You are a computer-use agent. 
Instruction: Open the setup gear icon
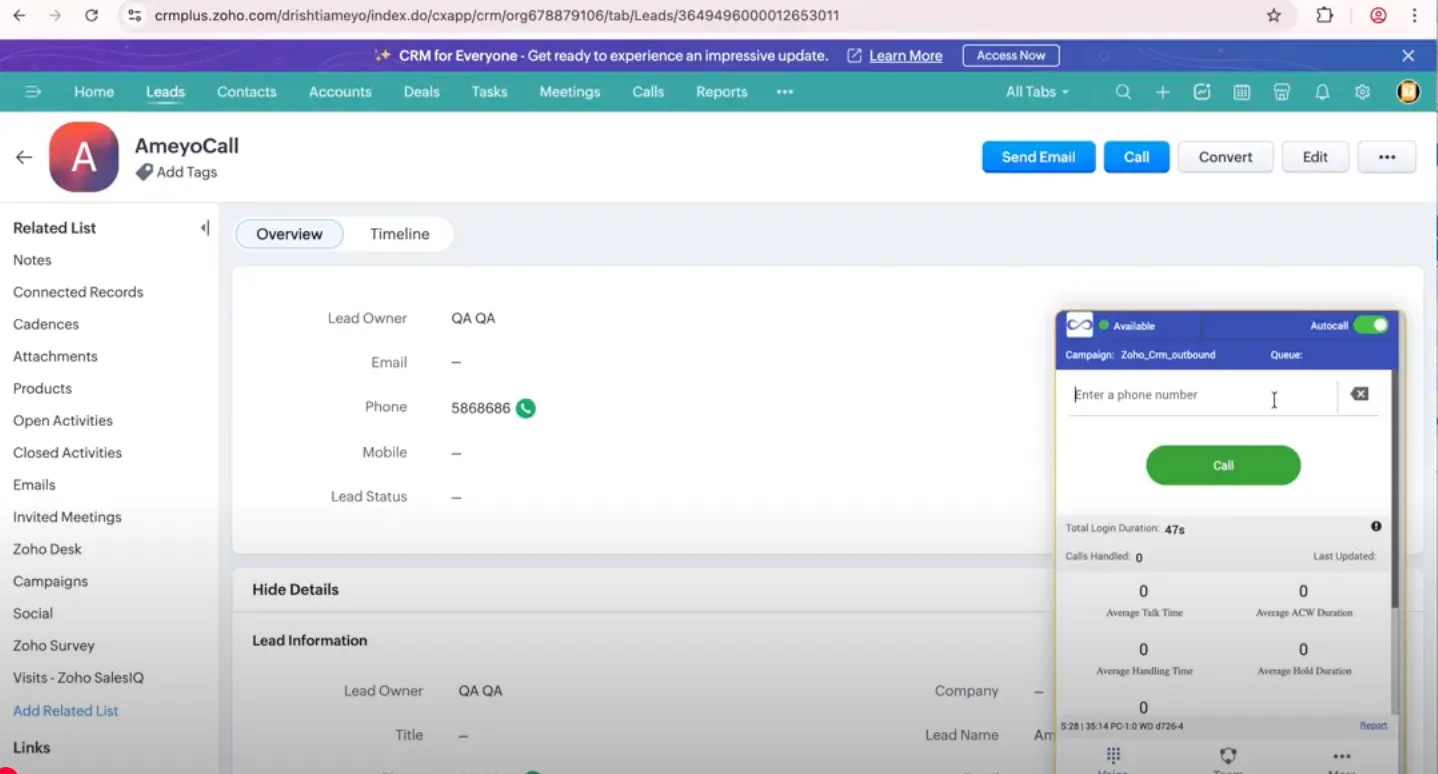1362,92
